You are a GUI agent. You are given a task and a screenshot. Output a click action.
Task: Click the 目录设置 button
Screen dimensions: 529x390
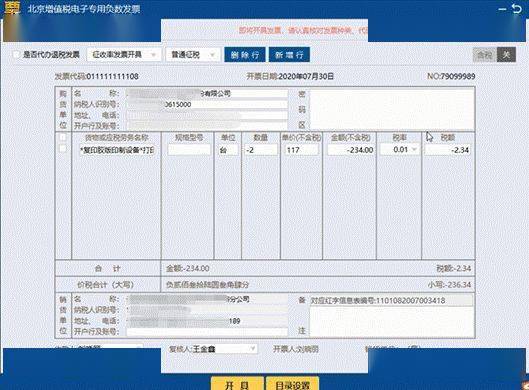[x=293, y=384]
